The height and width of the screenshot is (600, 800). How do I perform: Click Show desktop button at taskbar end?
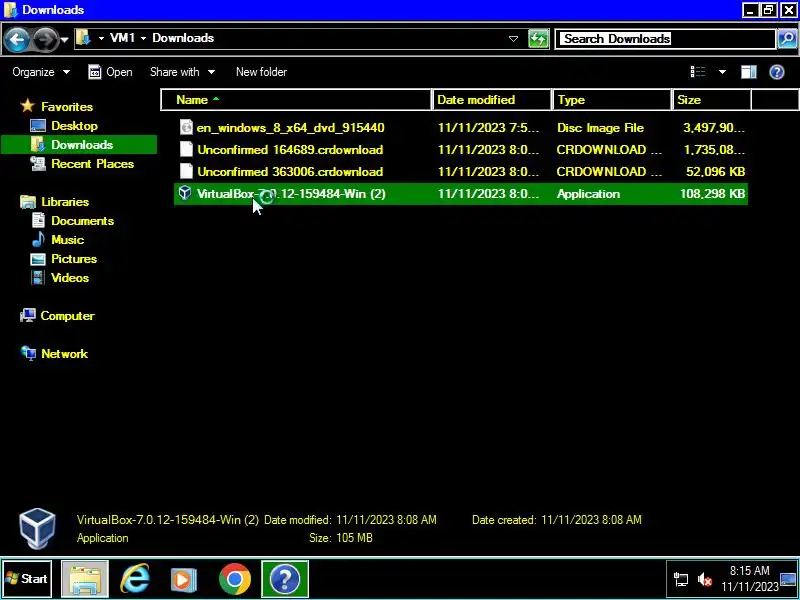tap(789, 579)
